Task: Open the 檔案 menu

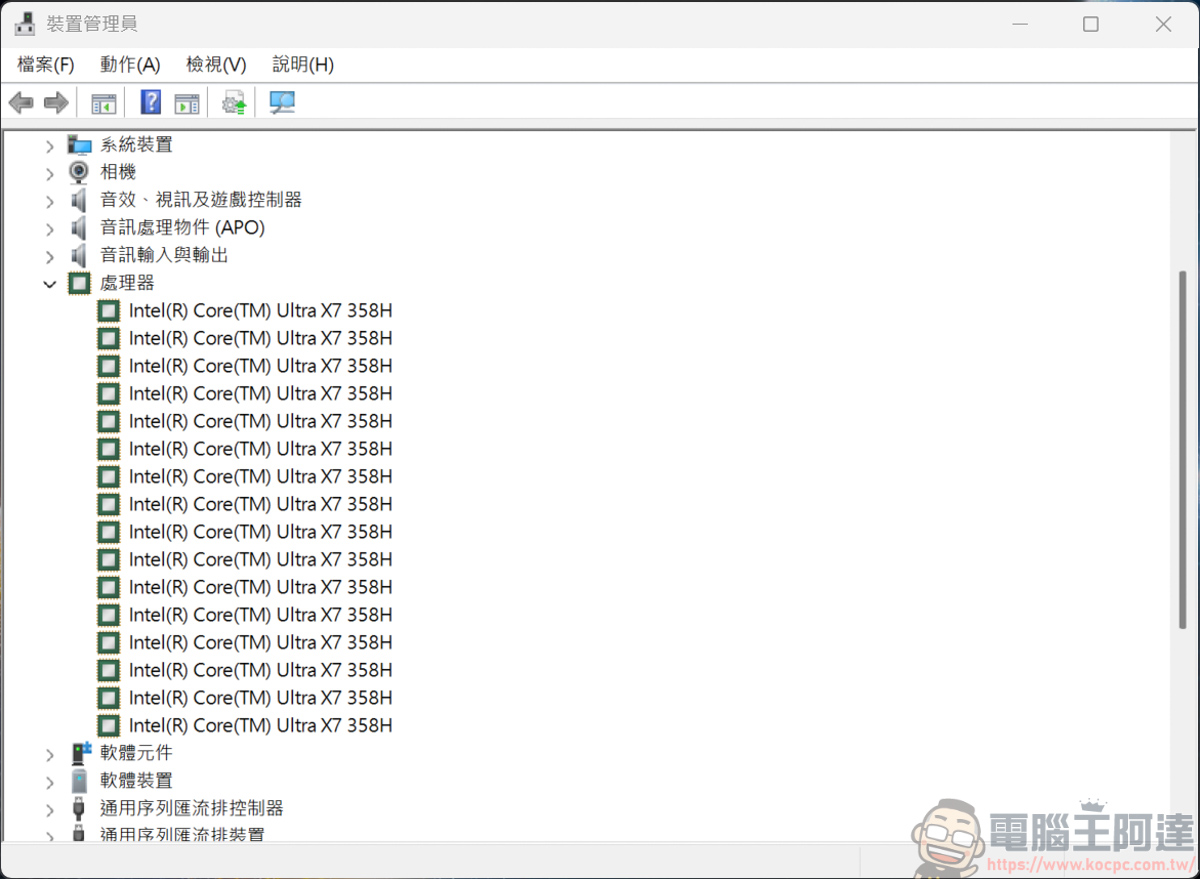Action: pyautogui.click(x=44, y=64)
